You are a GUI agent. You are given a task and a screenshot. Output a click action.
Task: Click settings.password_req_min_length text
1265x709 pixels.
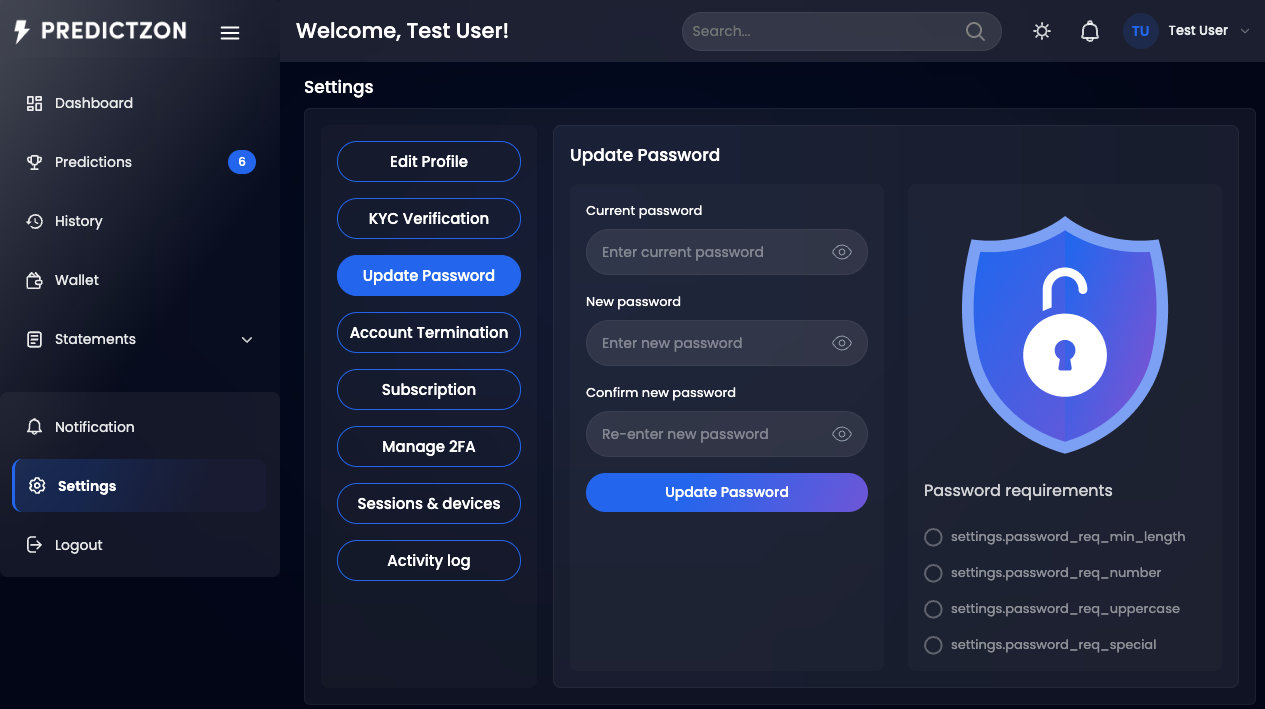point(1068,537)
